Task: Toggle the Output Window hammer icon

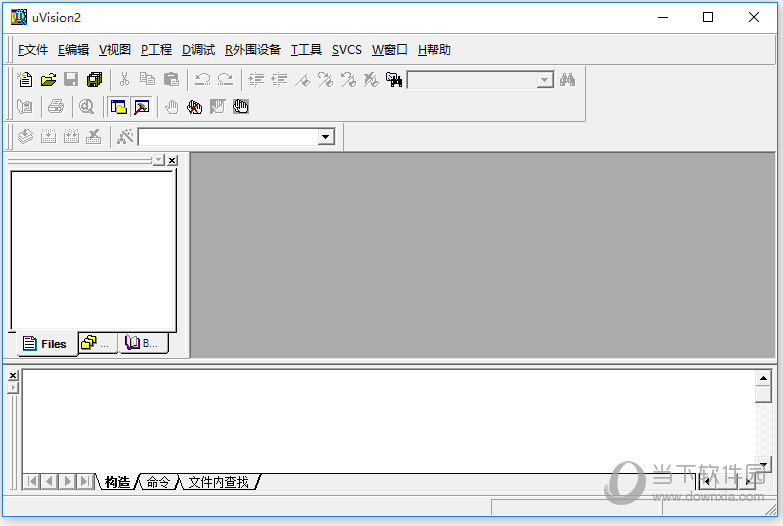Action: pyautogui.click(x=142, y=106)
